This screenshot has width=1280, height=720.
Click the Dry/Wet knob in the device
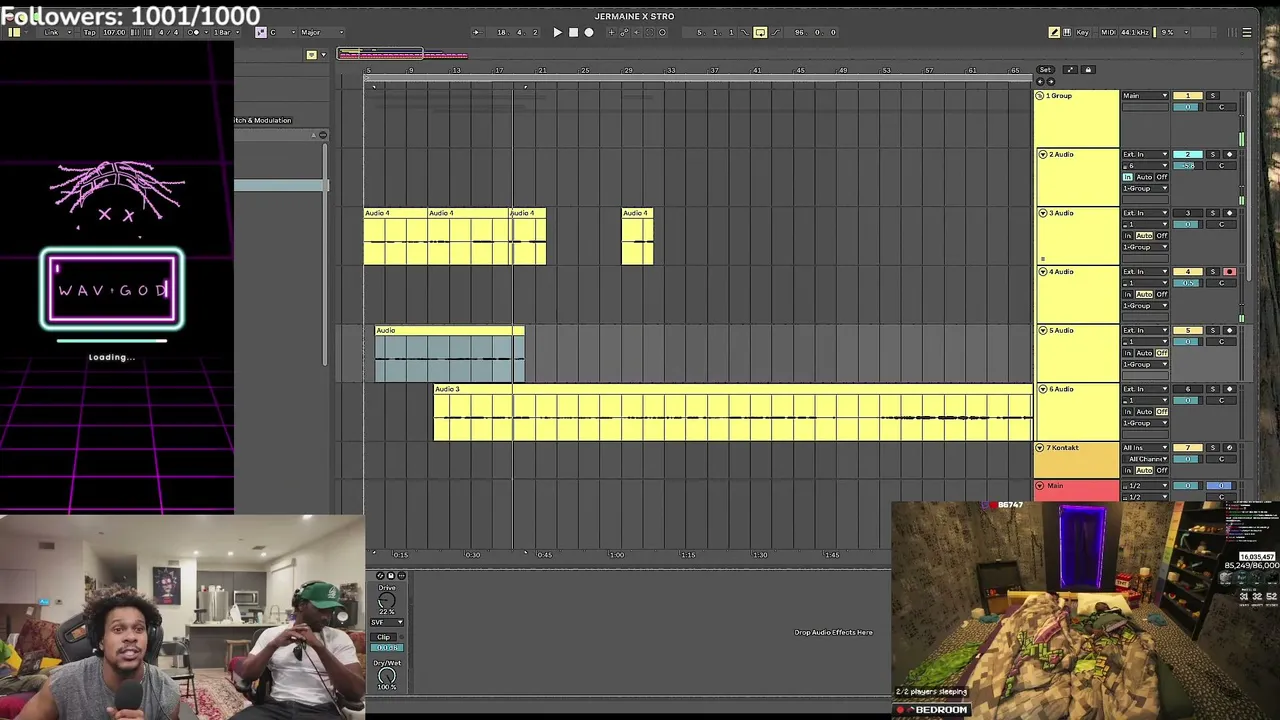tap(387, 676)
